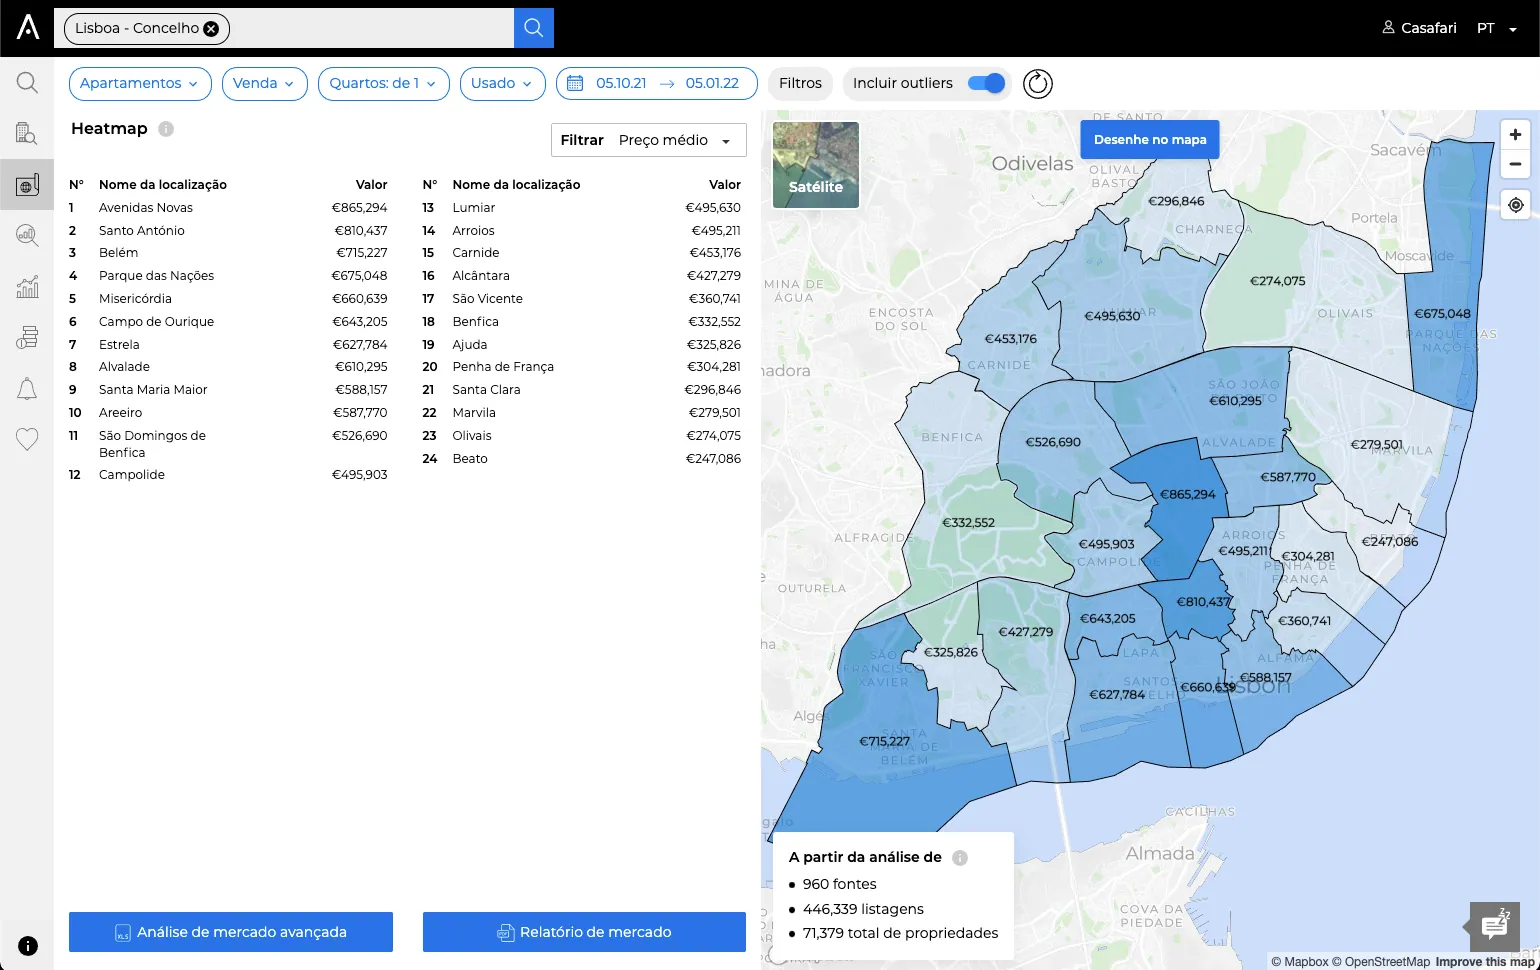Screen dimensions: 1540x970
Task: Zoom out on the map
Action: (x=1515, y=164)
